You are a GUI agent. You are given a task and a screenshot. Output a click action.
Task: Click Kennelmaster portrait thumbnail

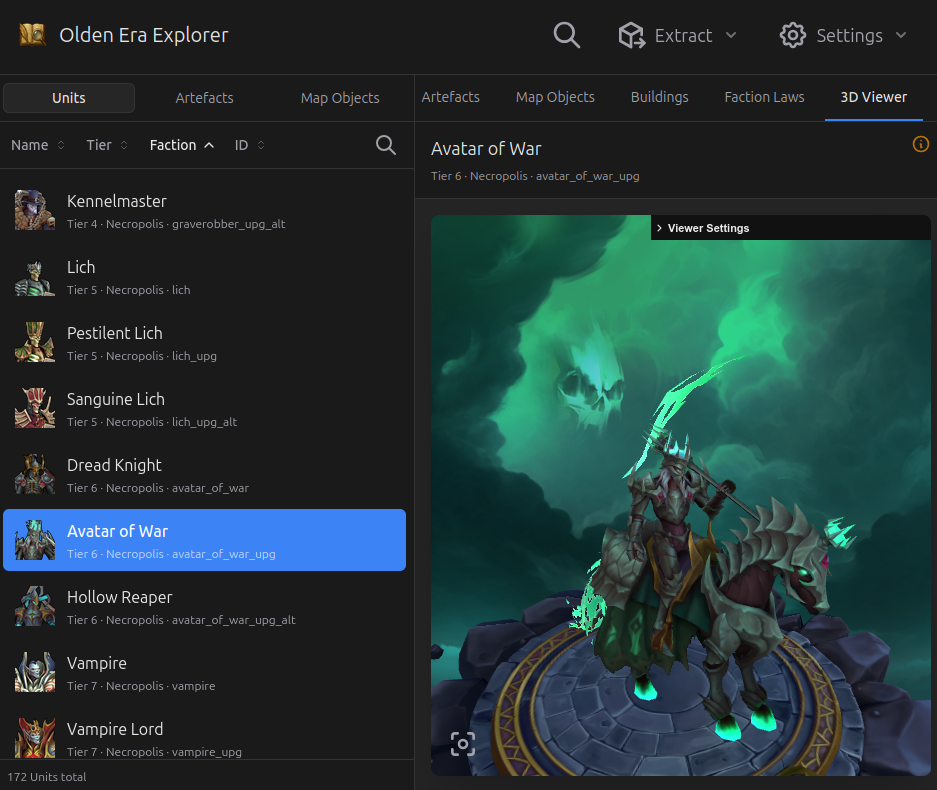coord(35,210)
